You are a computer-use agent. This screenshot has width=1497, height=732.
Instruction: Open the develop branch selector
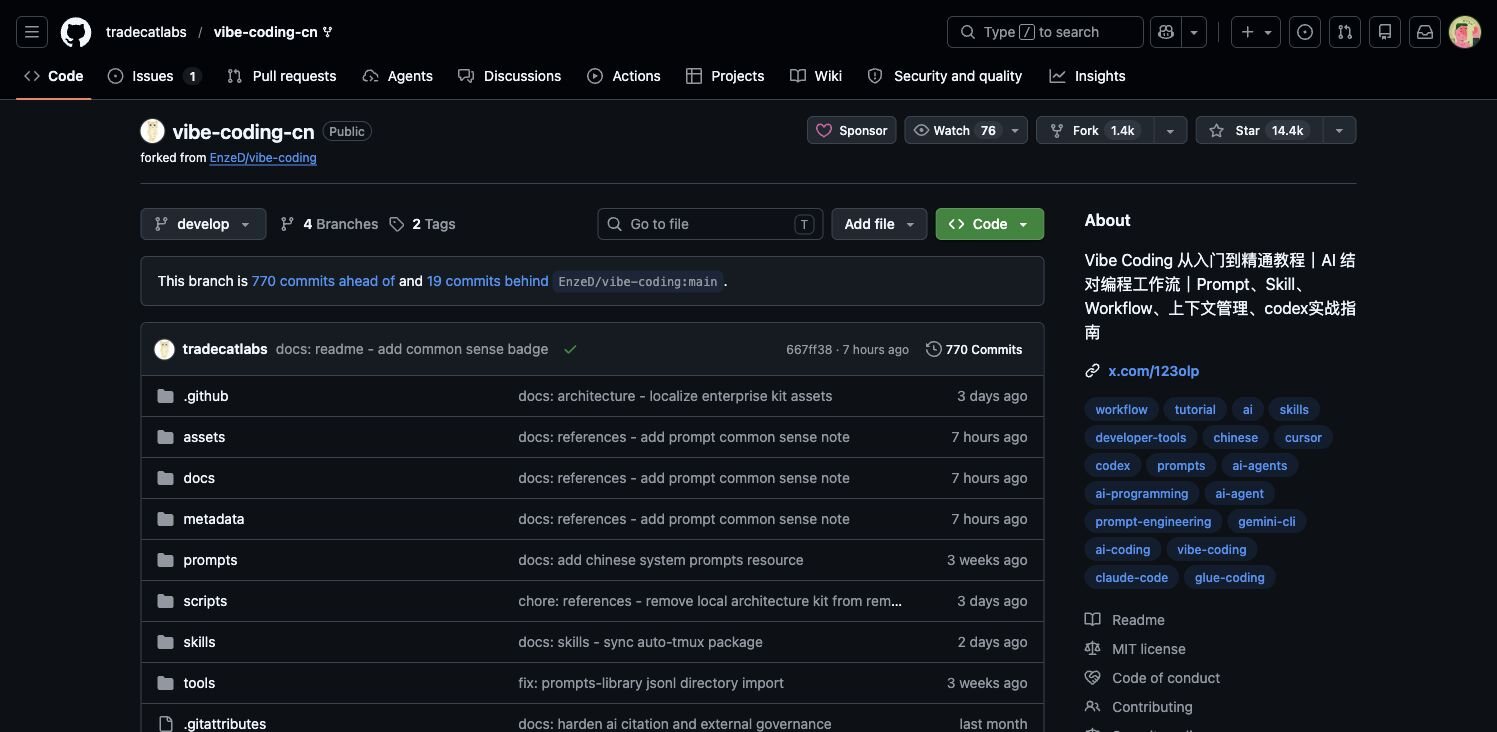pyautogui.click(x=203, y=224)
